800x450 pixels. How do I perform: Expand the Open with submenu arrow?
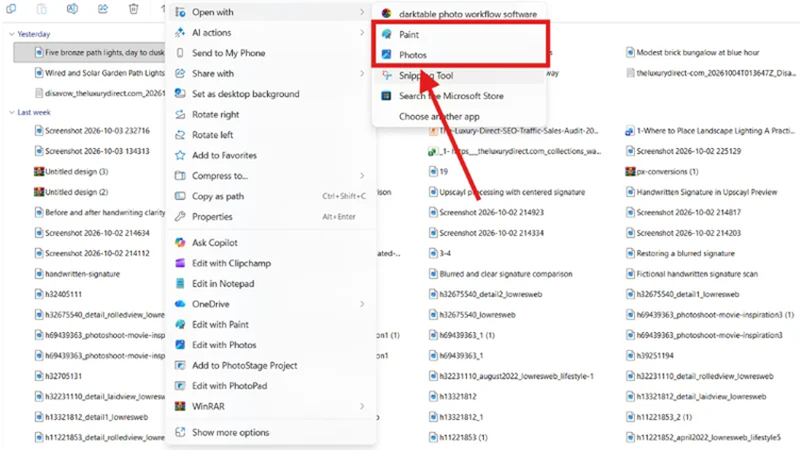[362, 12]
